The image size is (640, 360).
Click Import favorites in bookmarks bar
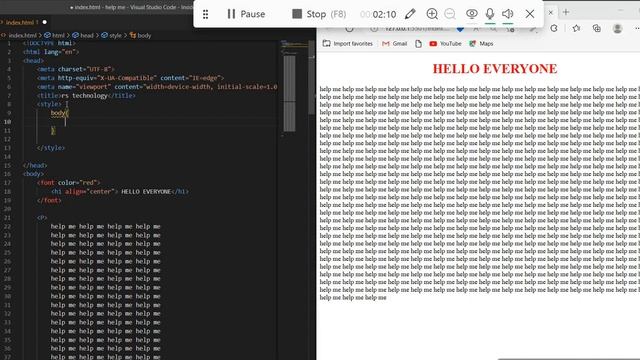[x=348, y=44]
